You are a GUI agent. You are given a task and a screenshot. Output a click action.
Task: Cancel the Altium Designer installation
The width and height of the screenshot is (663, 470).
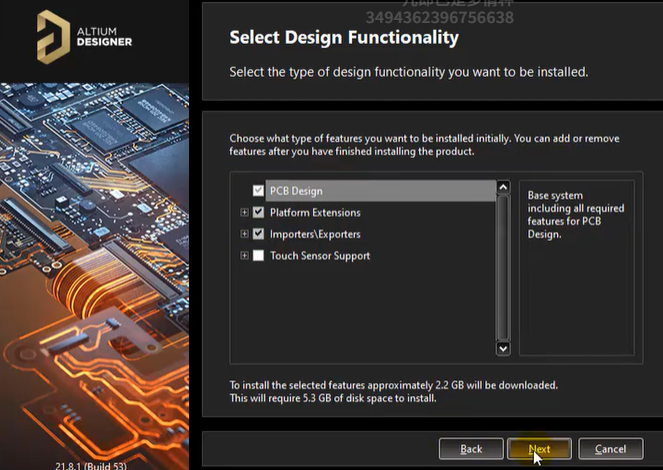click(611, 448)
